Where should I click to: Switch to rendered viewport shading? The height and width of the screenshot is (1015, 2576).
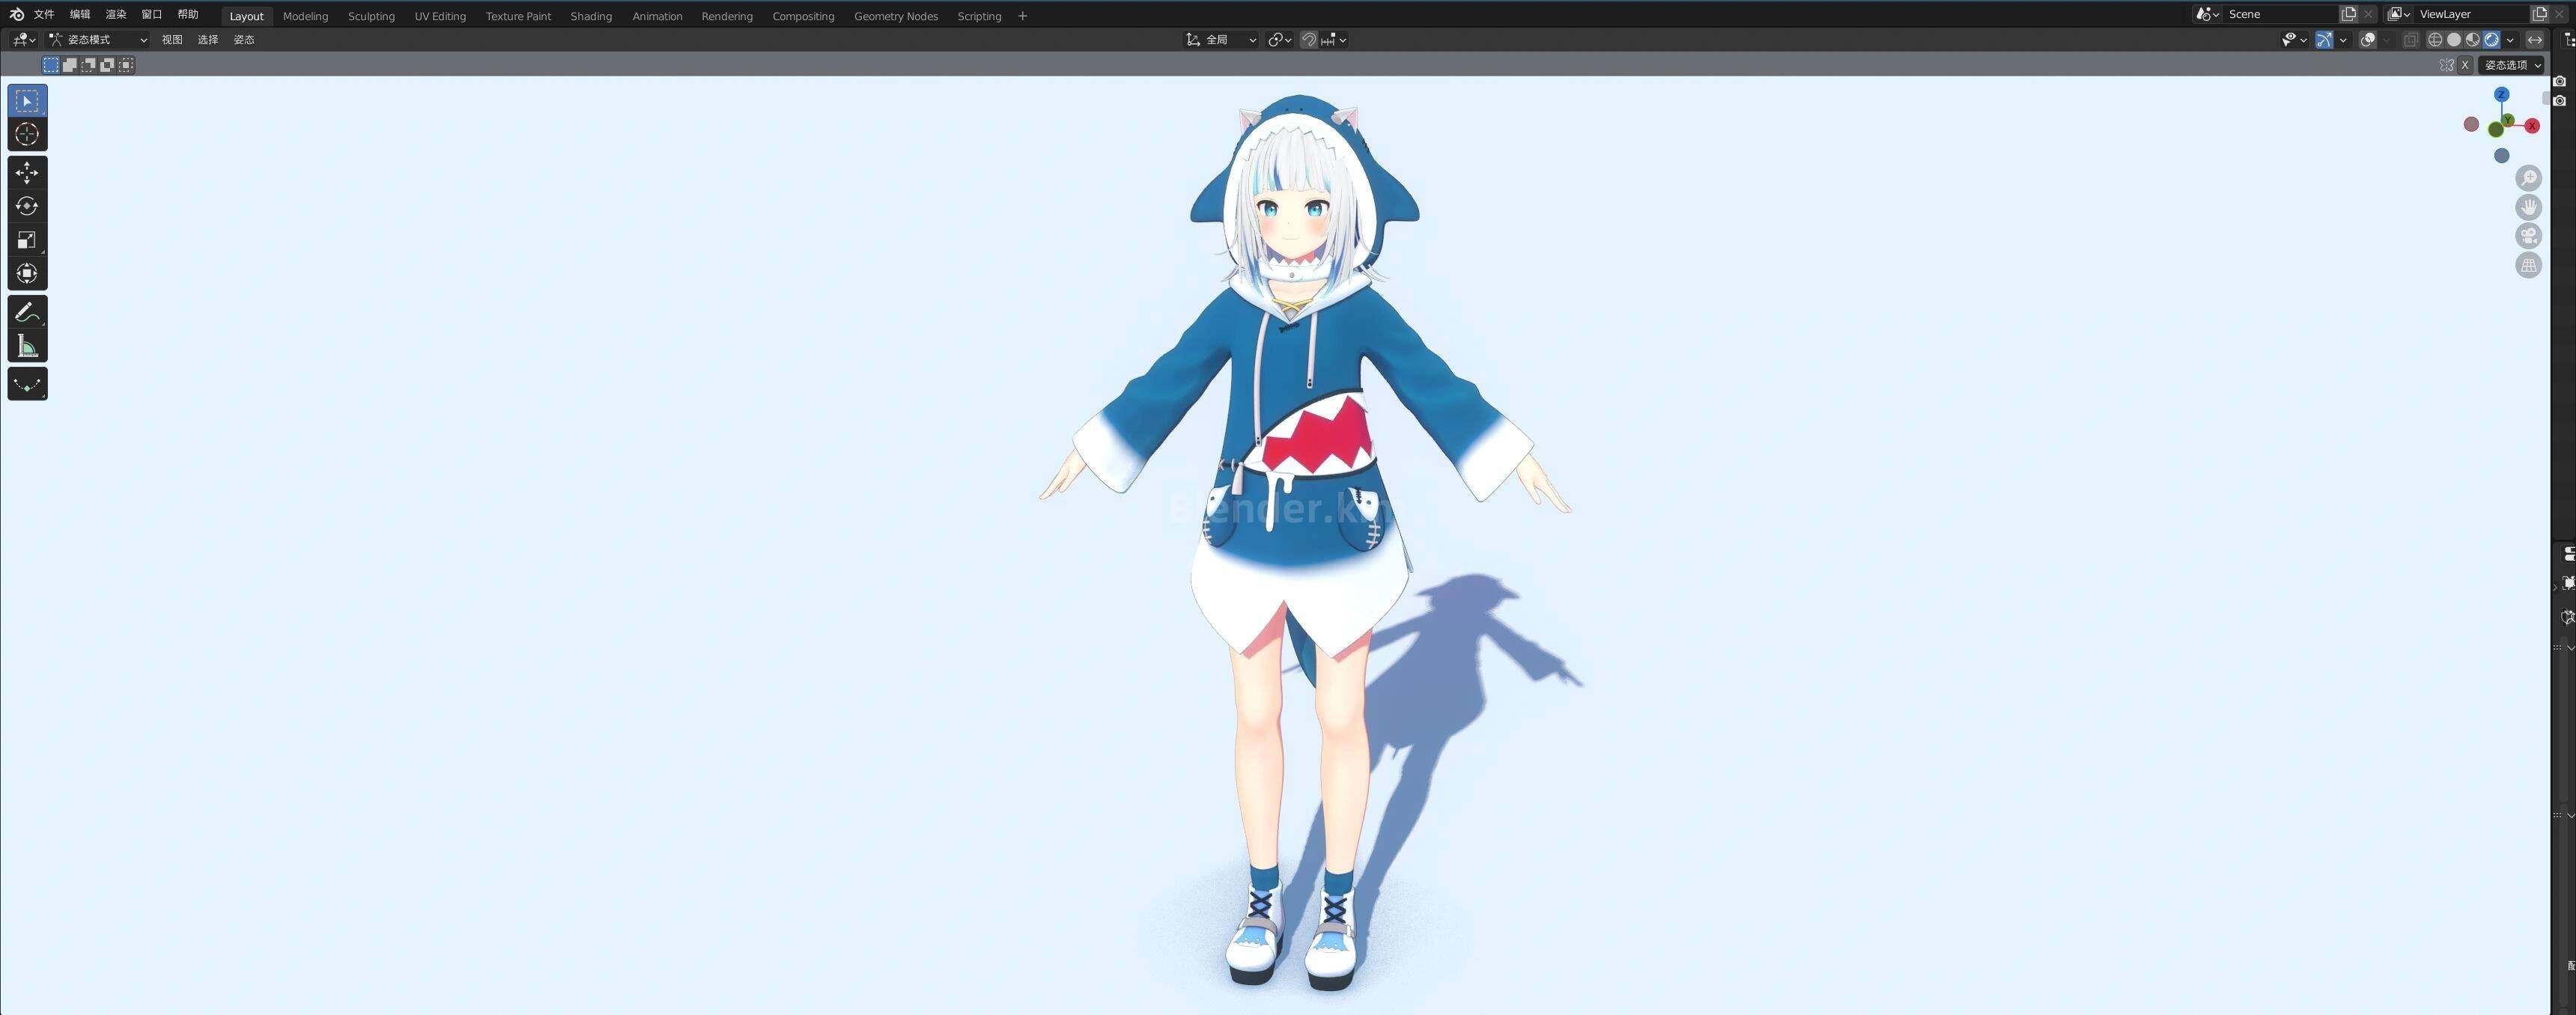2492,40
